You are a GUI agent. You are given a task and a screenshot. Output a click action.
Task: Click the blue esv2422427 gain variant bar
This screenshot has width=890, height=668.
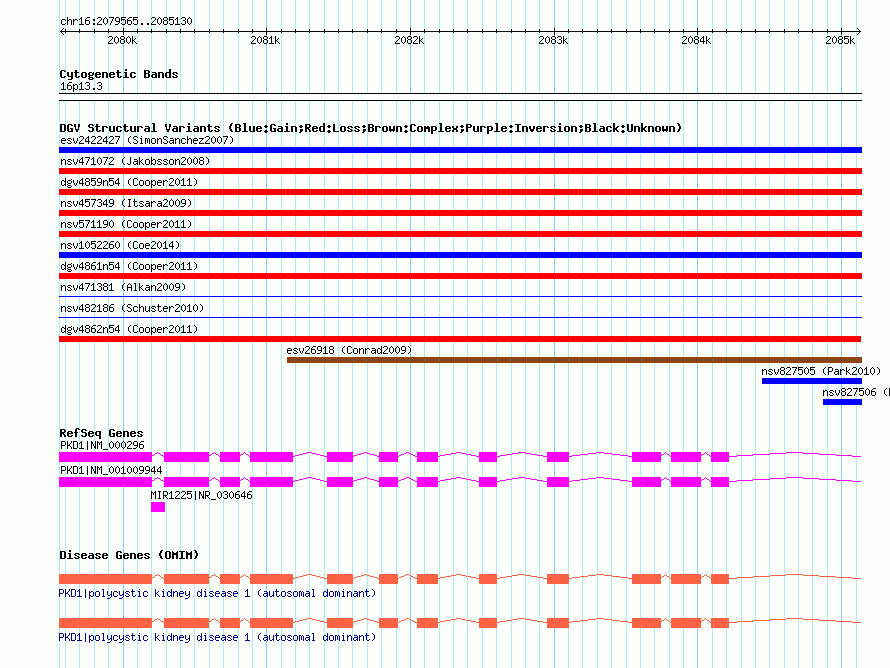460,150
